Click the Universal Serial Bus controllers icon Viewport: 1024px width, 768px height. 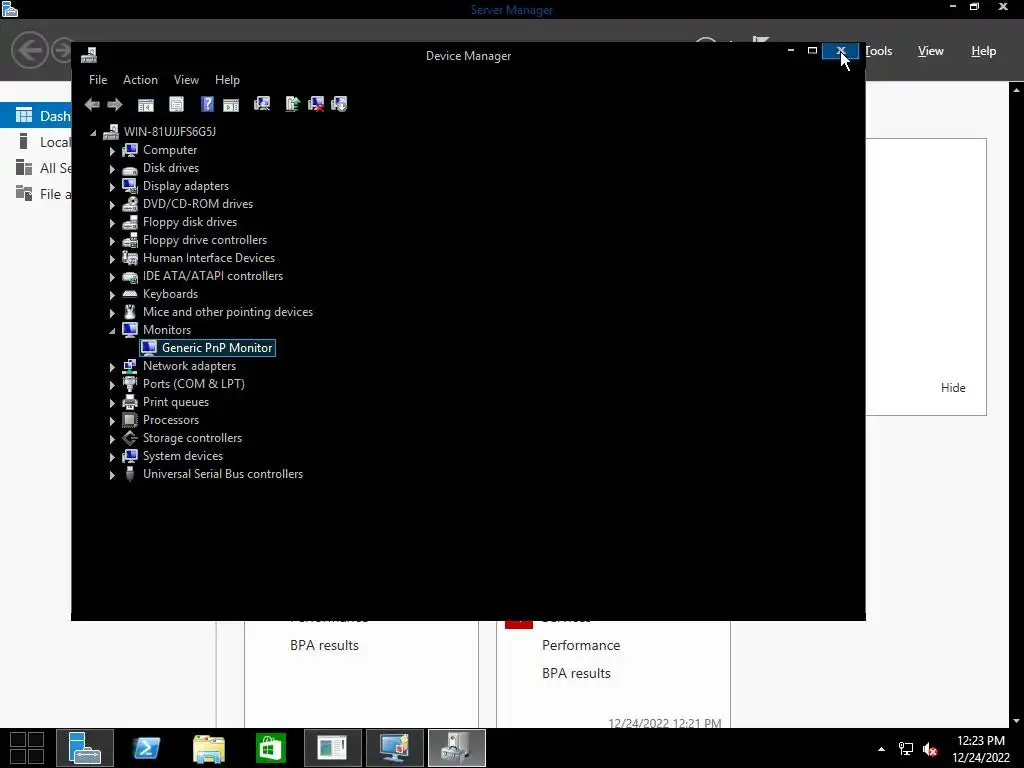(x=130, y=474)
